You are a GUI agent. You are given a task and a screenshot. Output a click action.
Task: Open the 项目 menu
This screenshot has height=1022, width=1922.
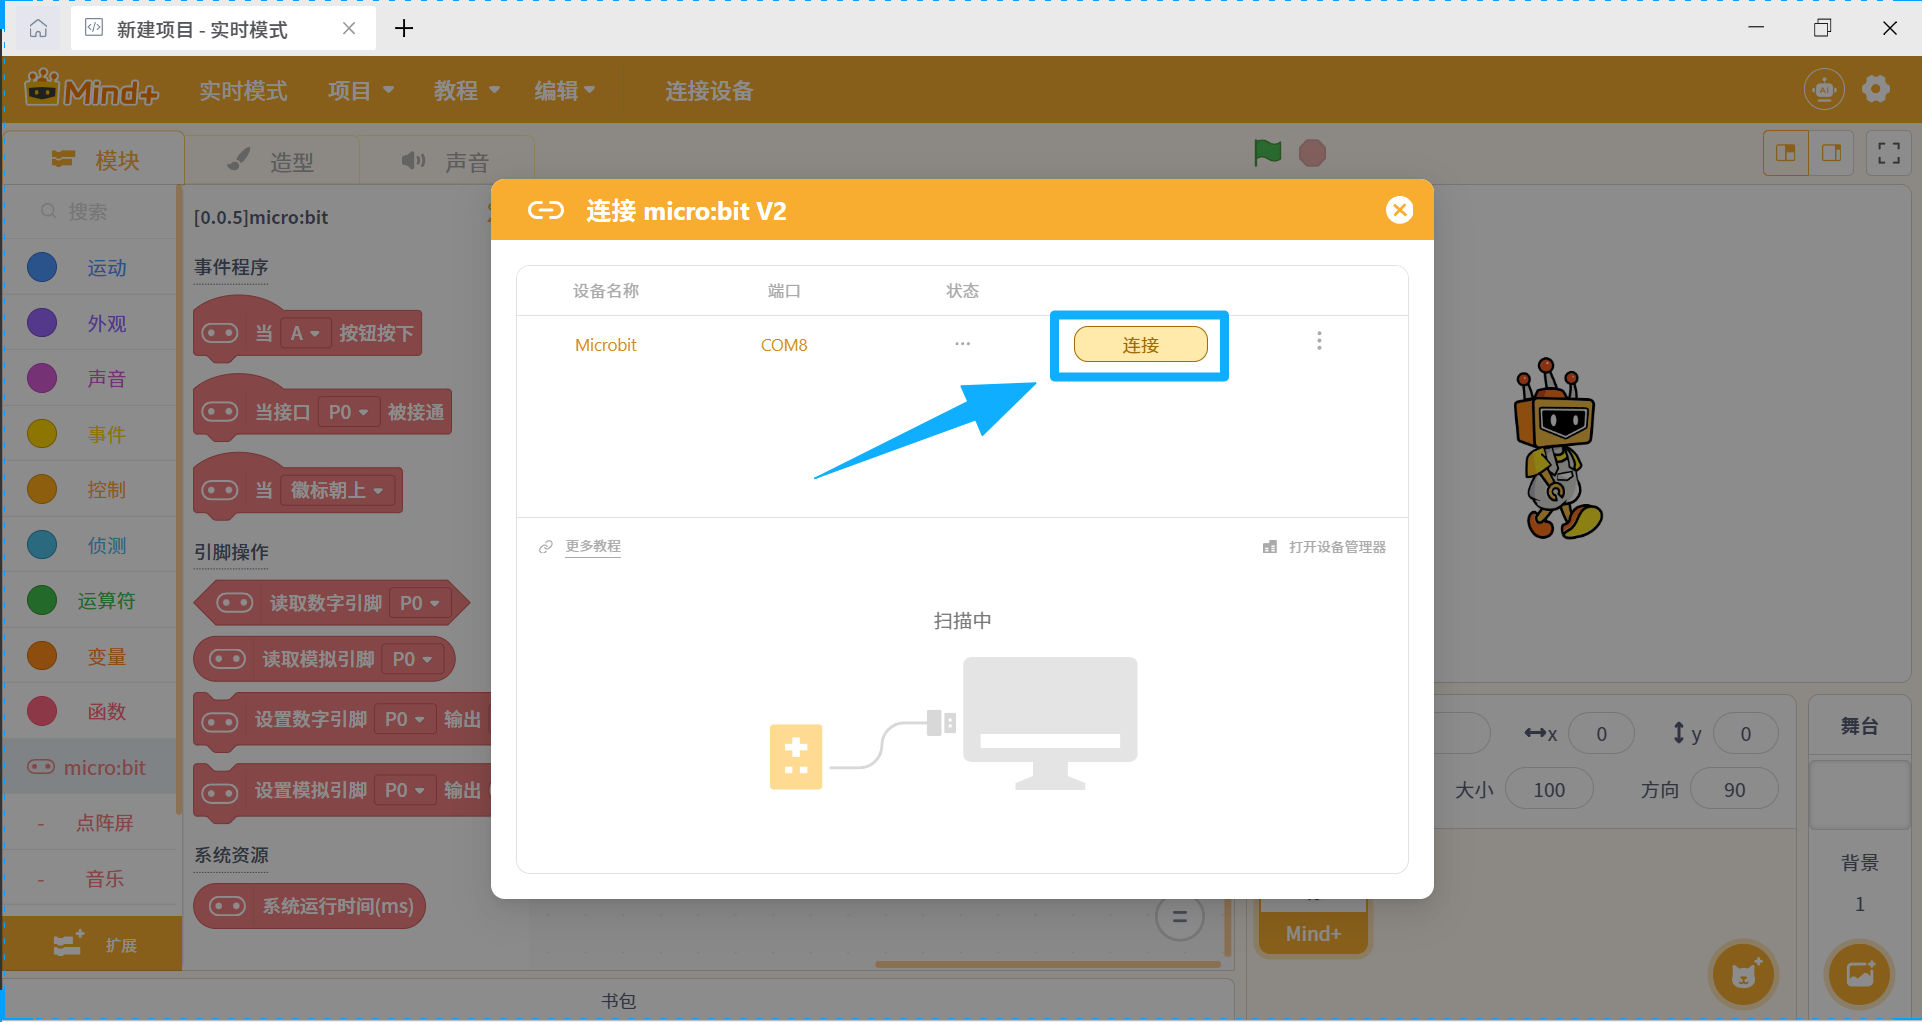click(361, 91)
